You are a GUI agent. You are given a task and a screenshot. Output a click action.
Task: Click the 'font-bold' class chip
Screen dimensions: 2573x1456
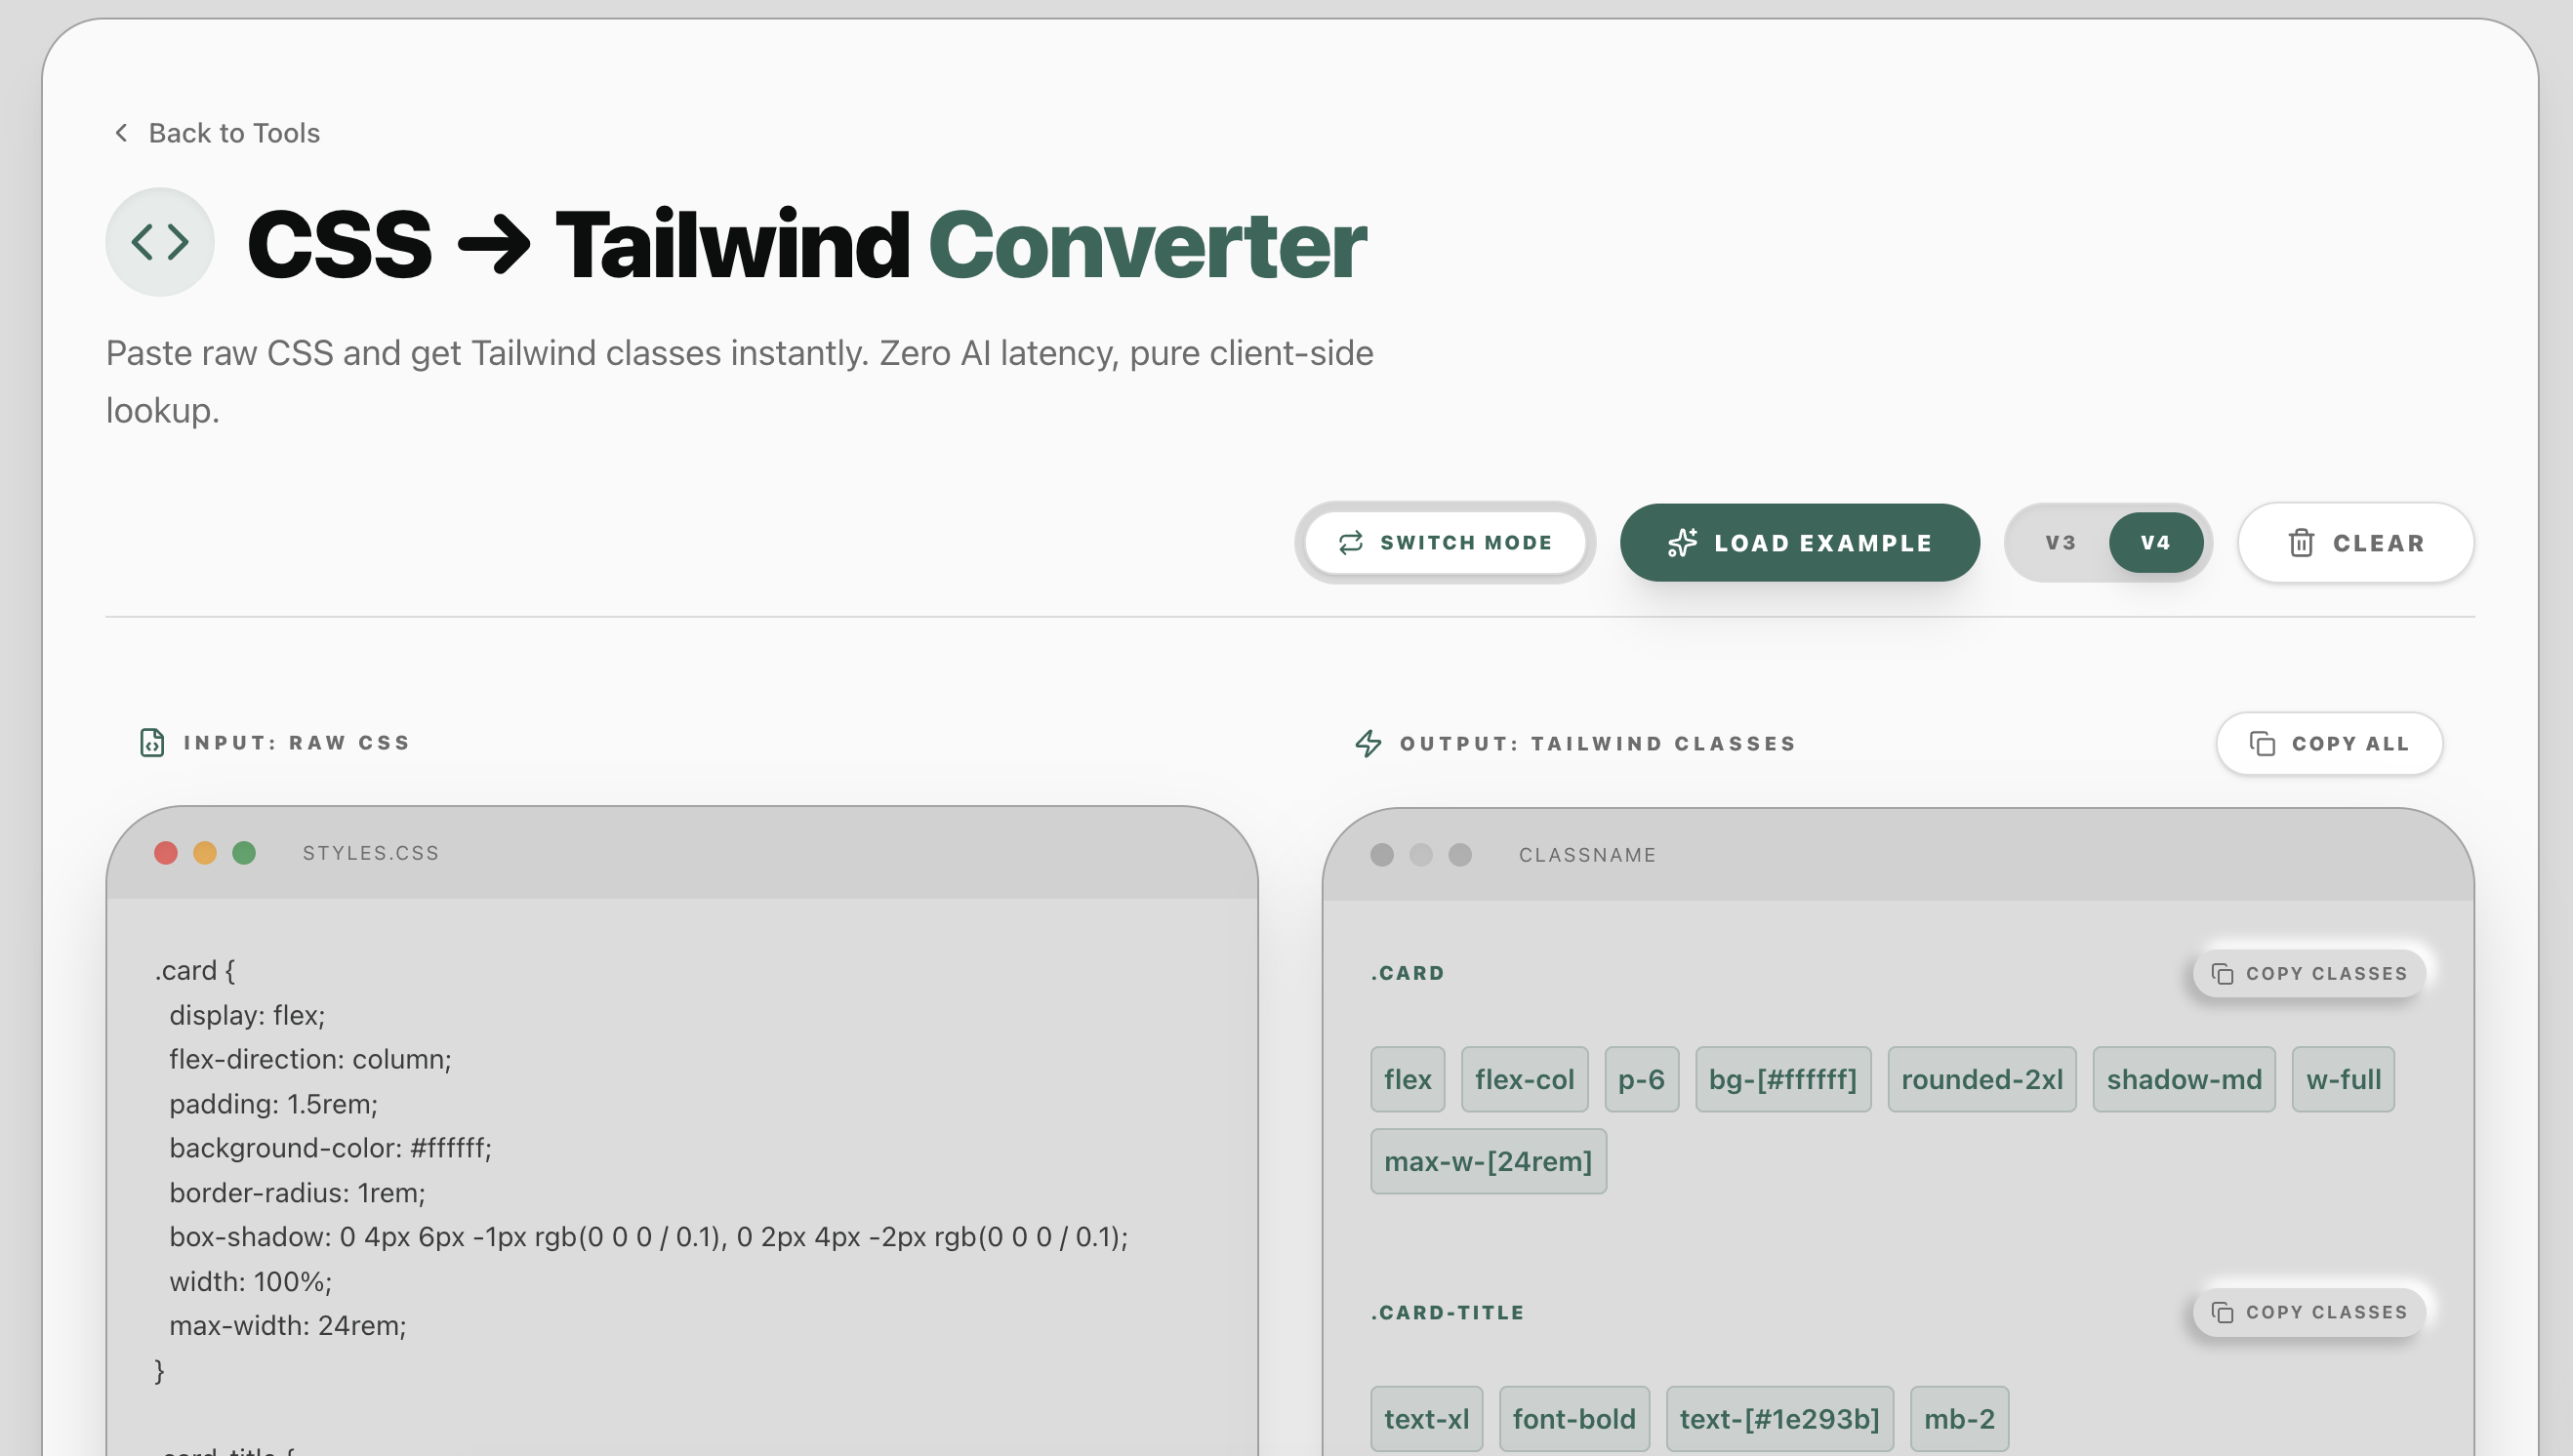click(1574, 1419)
